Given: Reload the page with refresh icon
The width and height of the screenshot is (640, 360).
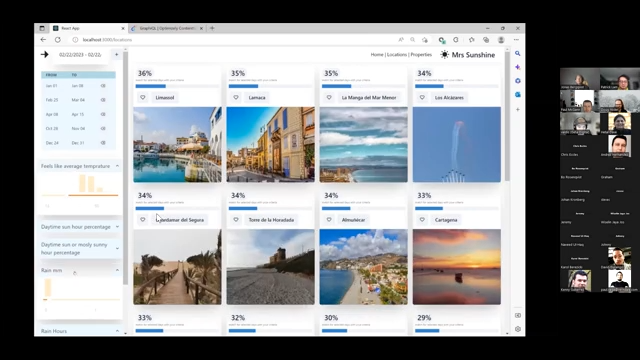Looking at the screenshot, I should click(58, 40).
